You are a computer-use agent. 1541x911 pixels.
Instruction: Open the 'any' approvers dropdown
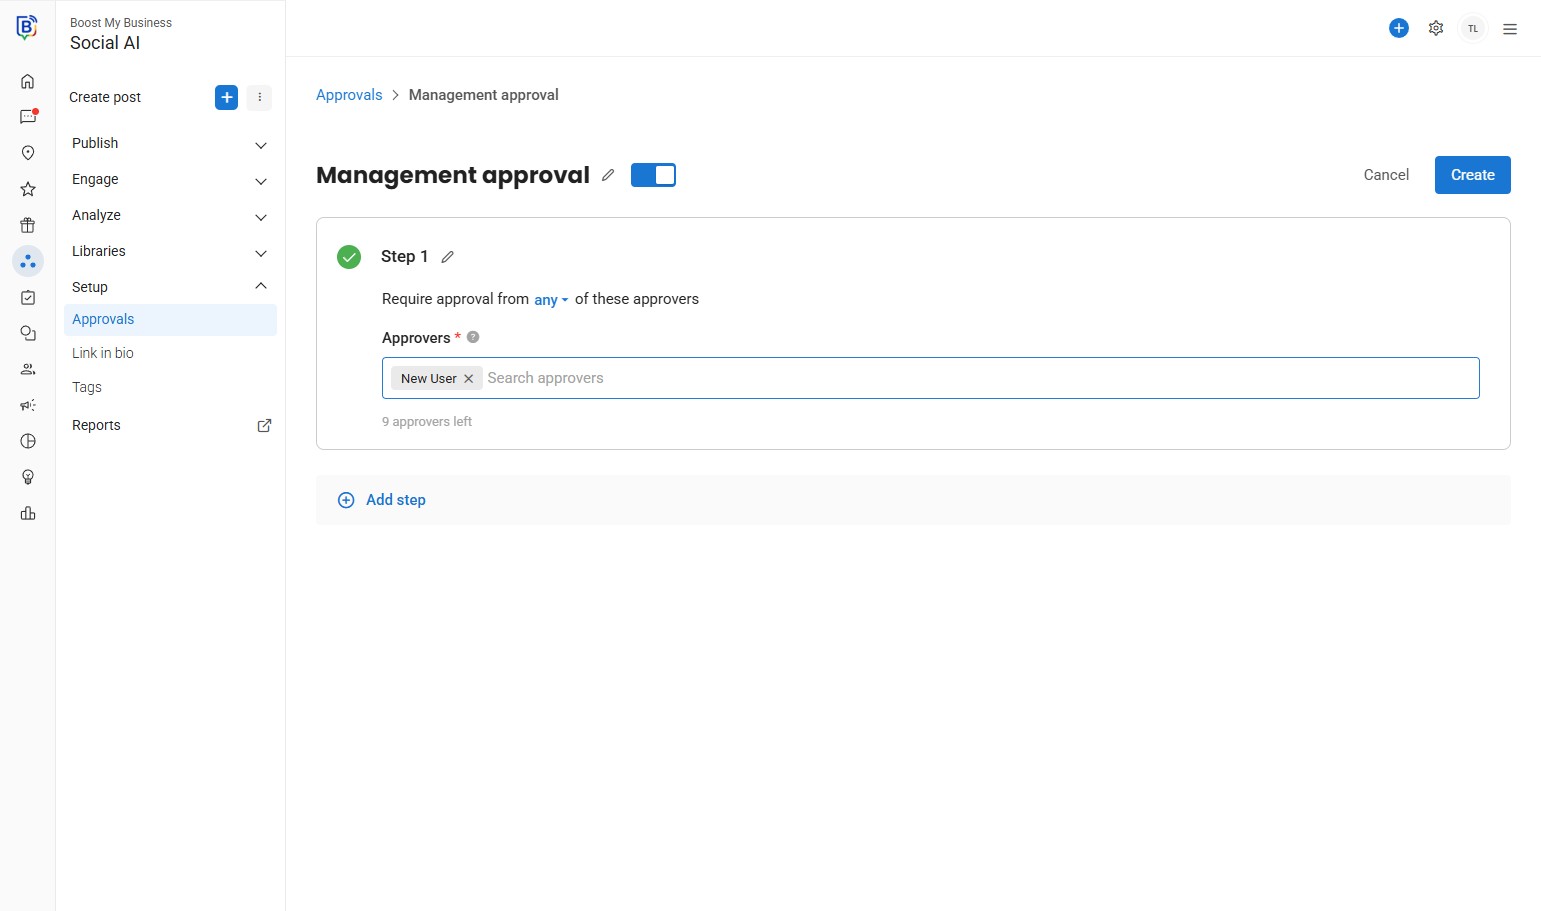[x=550, y=300]
